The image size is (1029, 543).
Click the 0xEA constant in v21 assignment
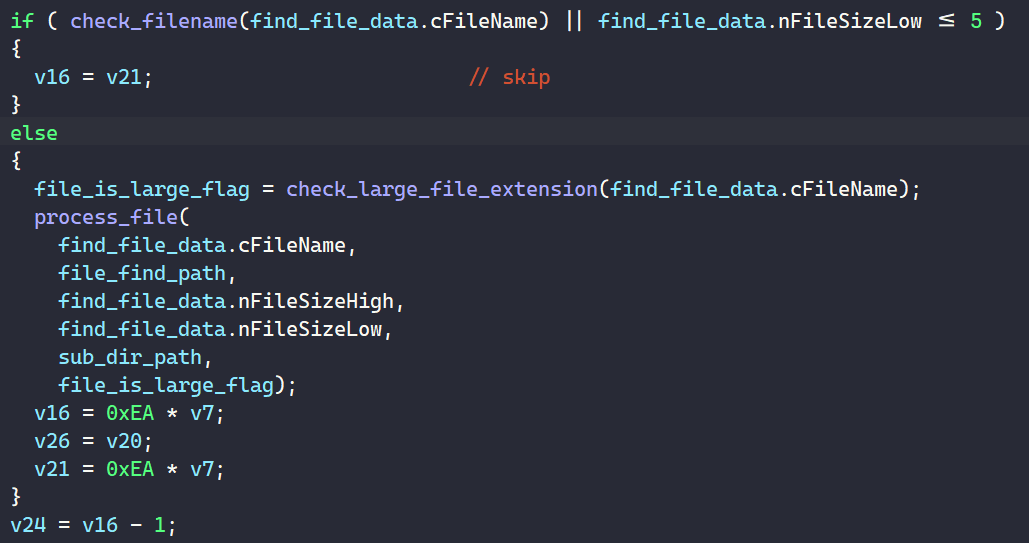click(x=130, y=469)
